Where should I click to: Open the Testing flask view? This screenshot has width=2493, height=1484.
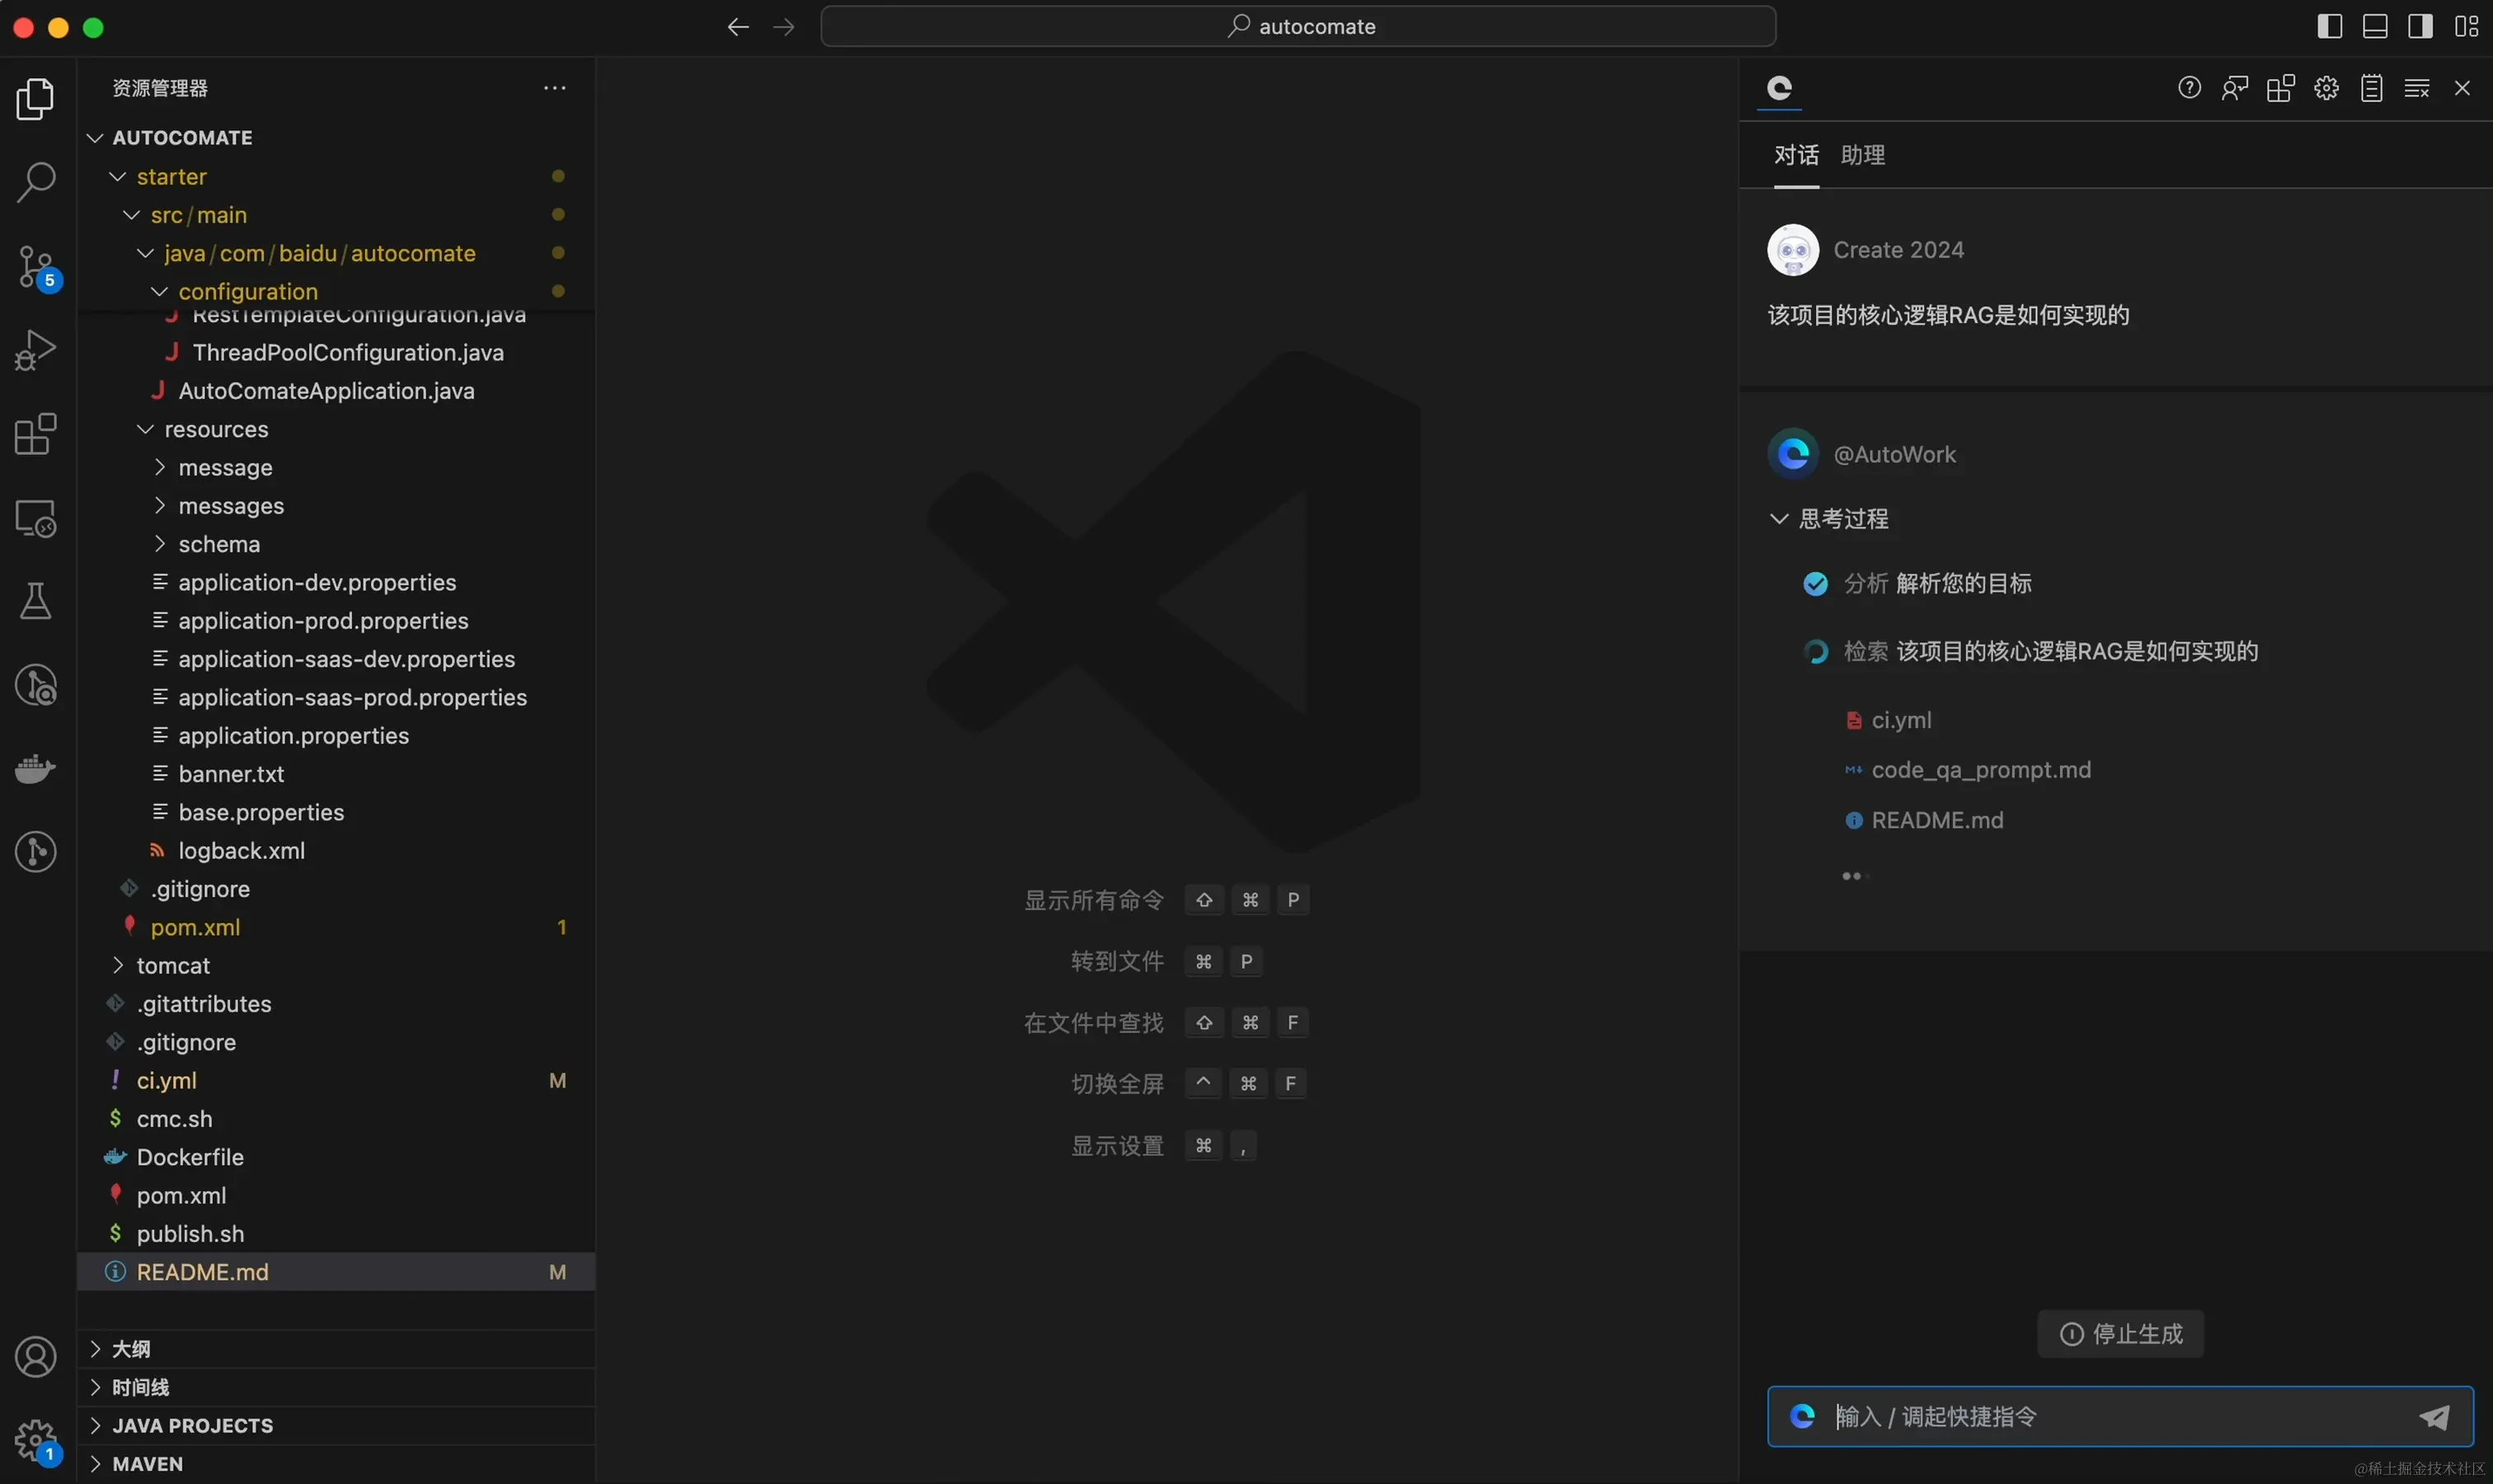[x=36, y=600]
